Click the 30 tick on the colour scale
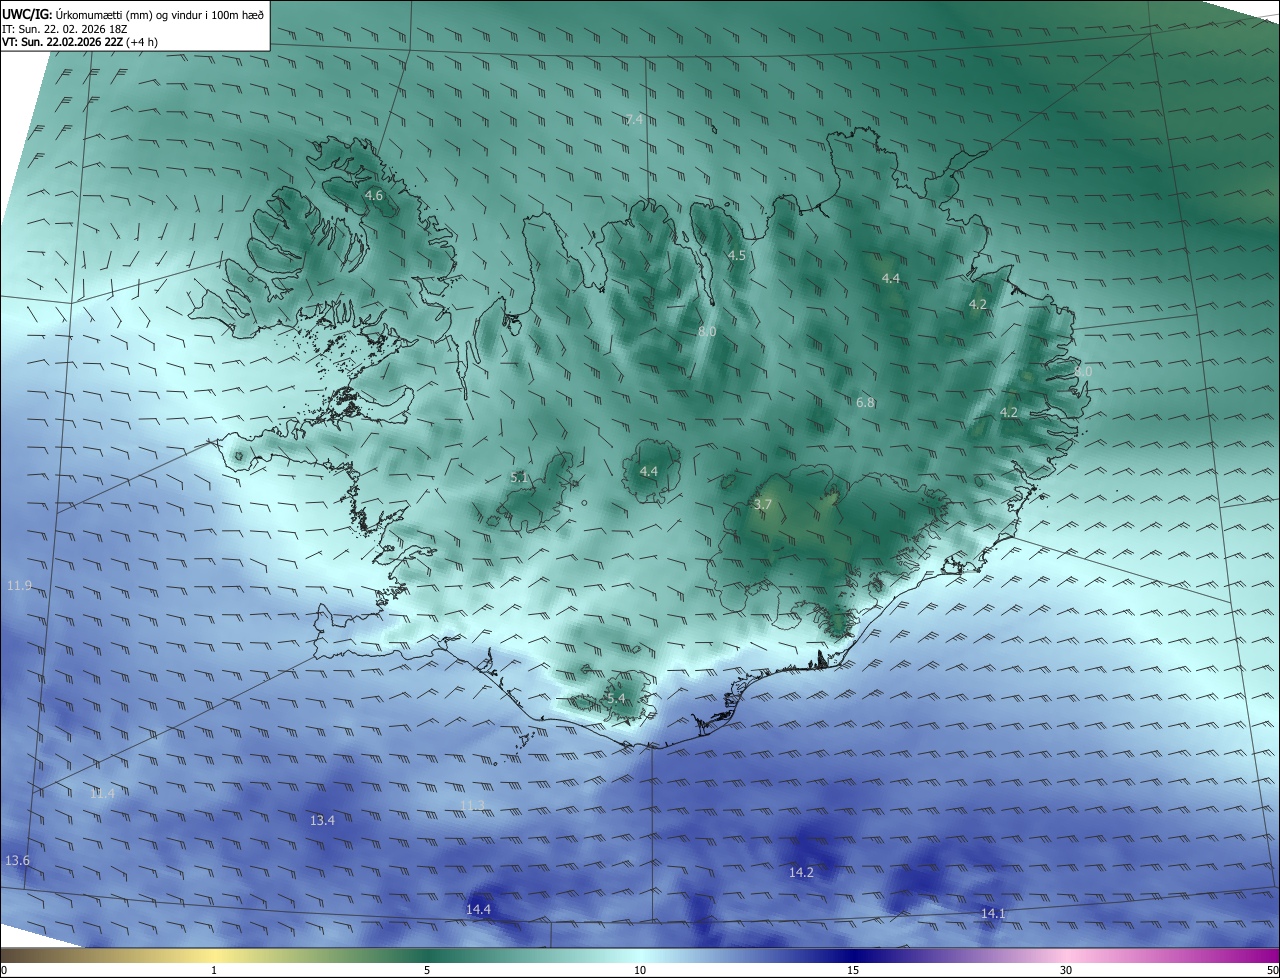The height and width of the screenshot is (978, 1280). [1066, 970]
